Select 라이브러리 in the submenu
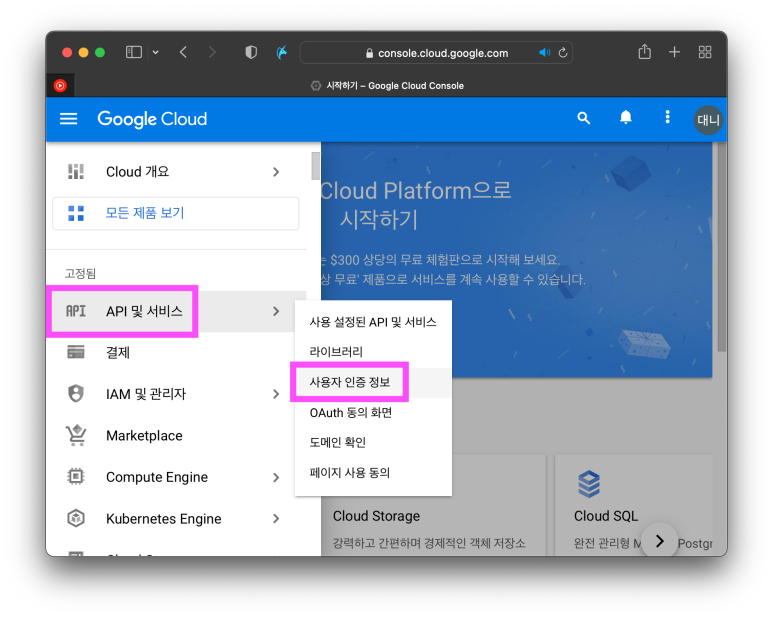 (x=373, y=352)
